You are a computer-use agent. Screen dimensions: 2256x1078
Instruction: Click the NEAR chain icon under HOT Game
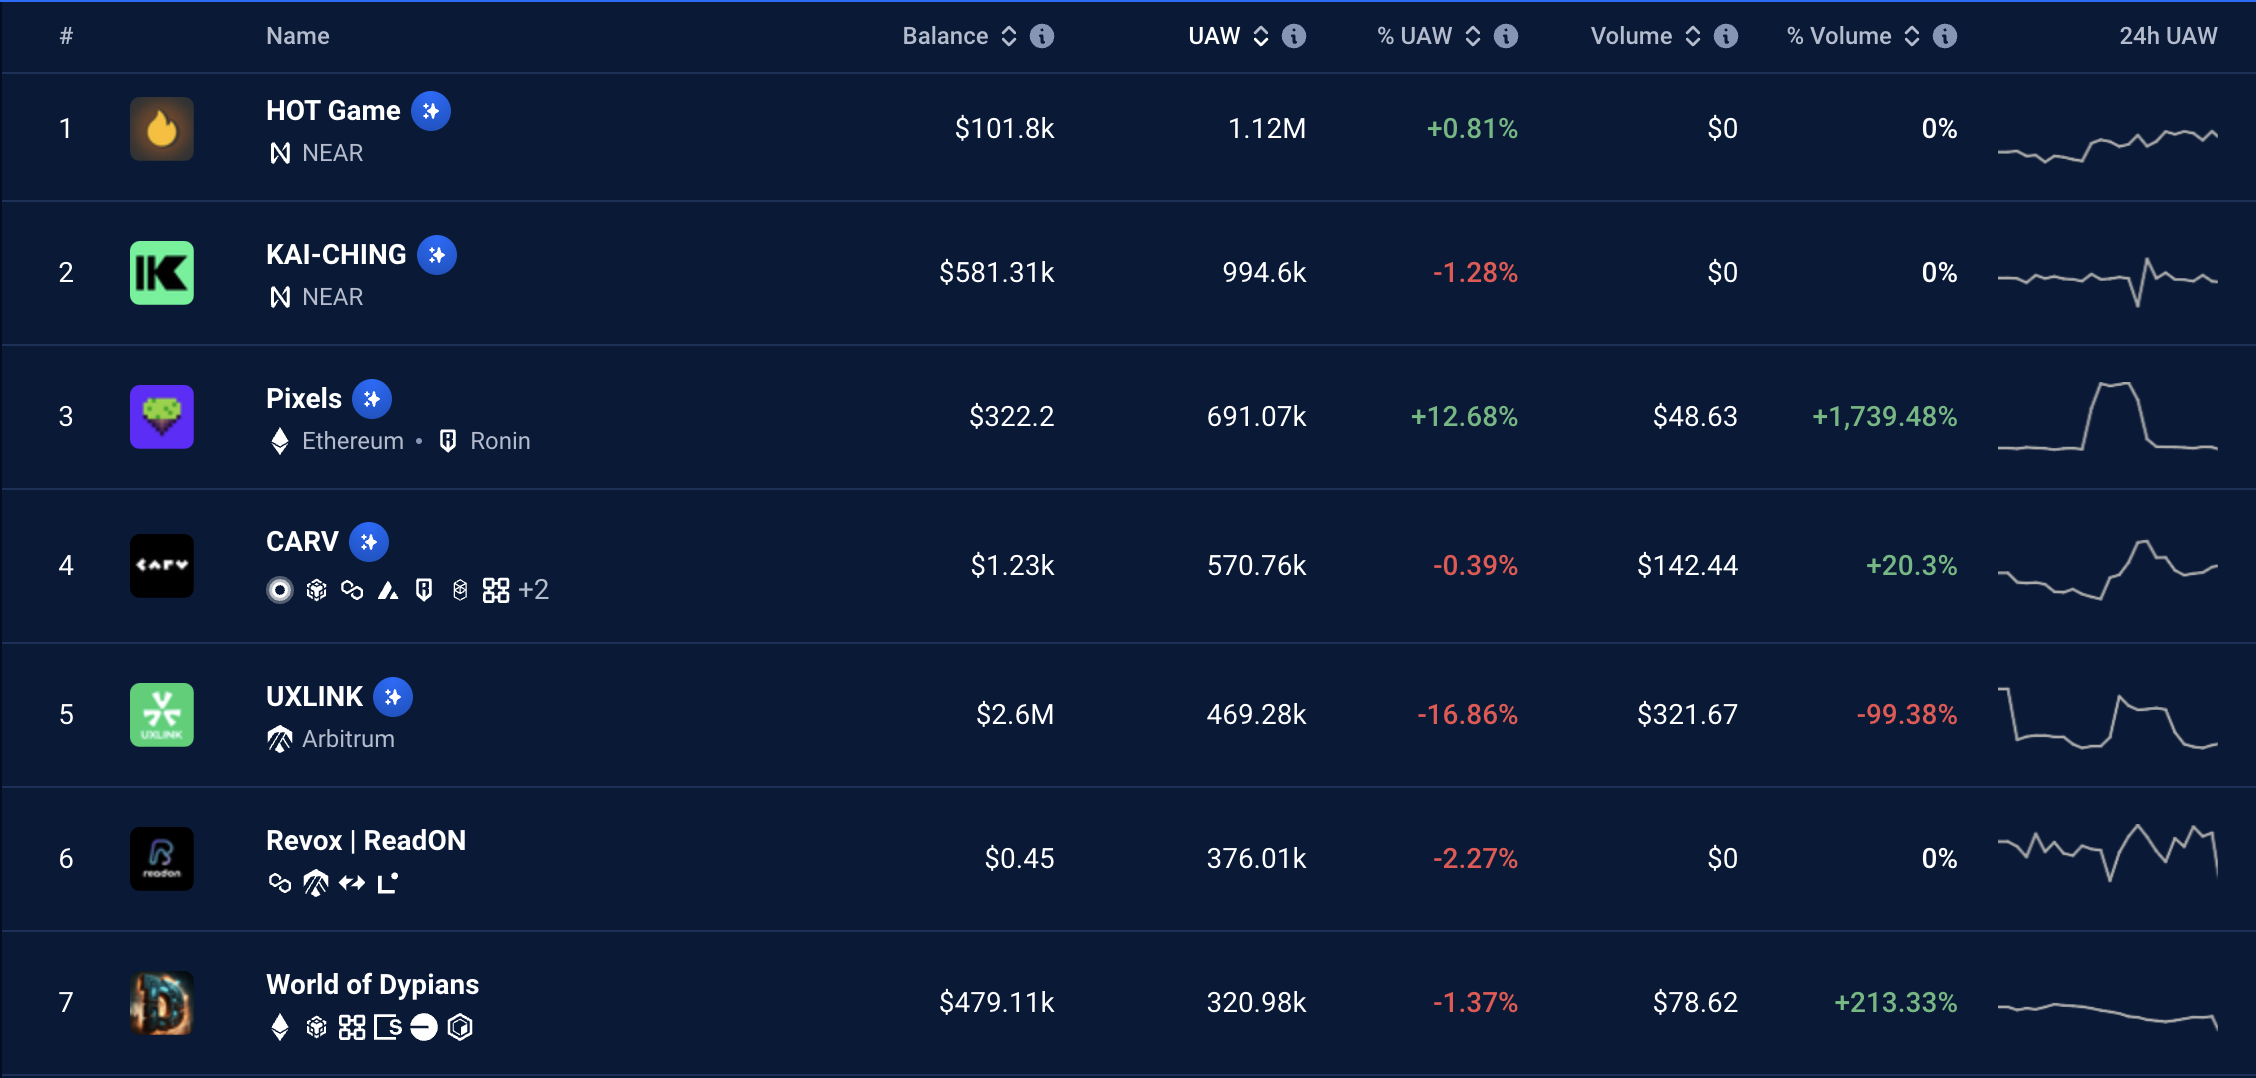pos(280,153)
